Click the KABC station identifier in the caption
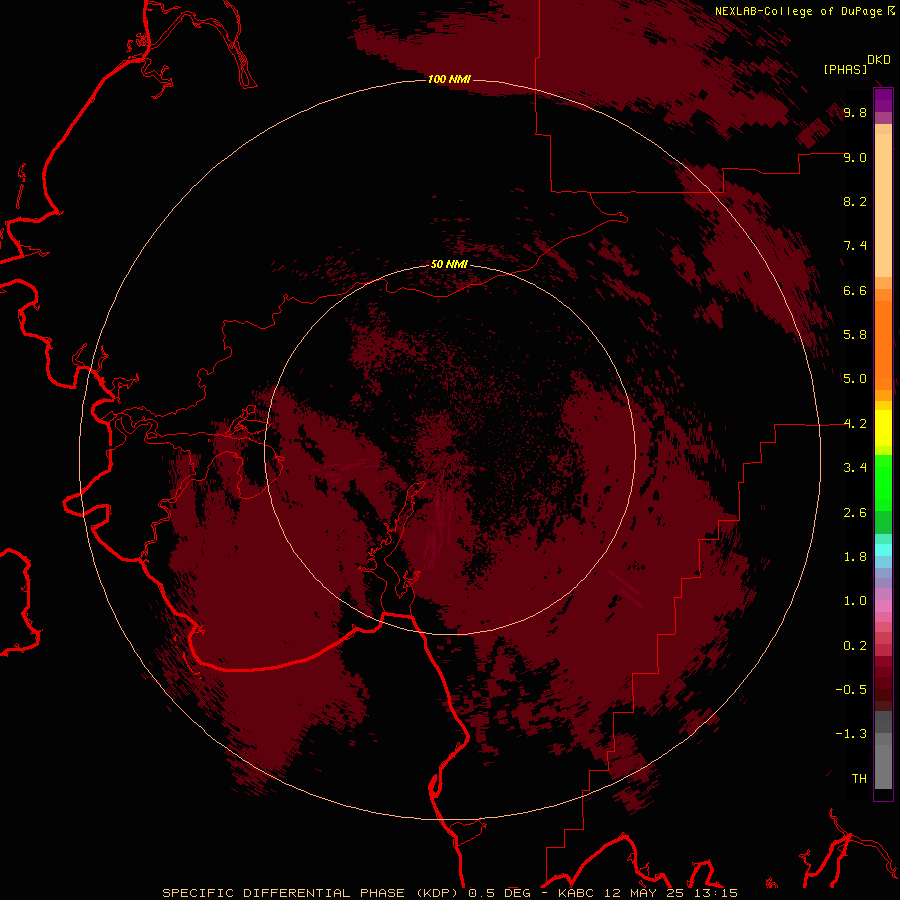This screenshot has height=900, width=900. coord(578,893)
